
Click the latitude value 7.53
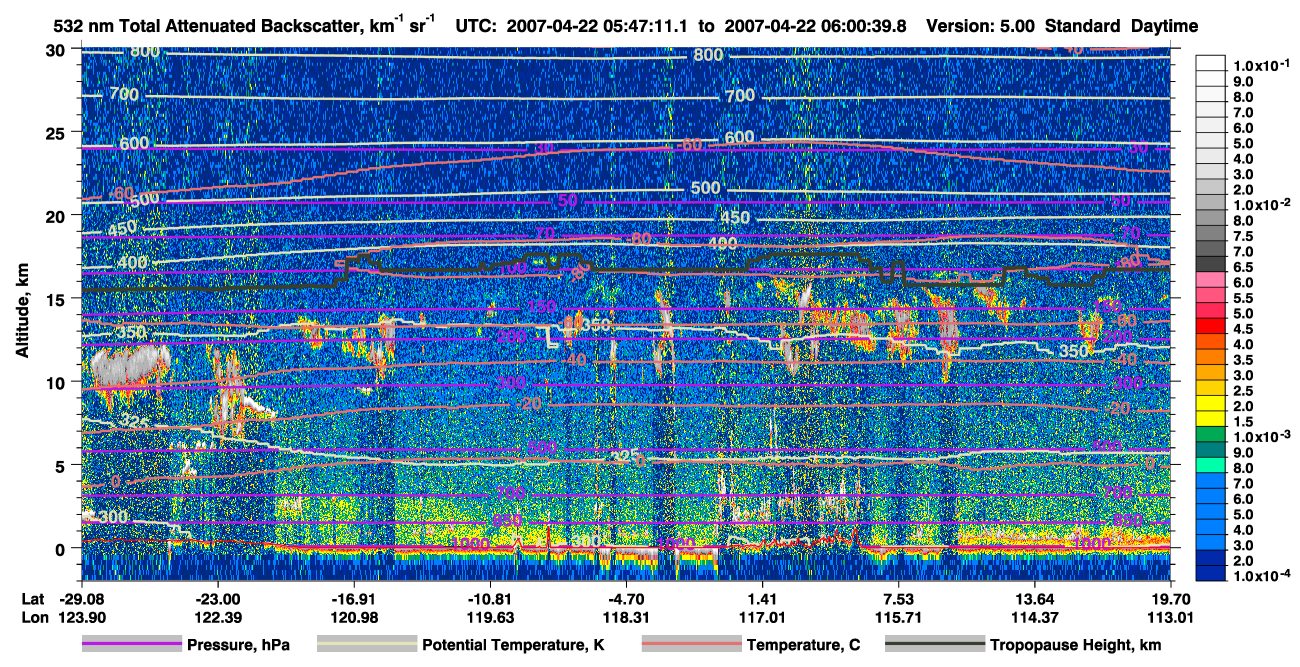[899, 600]
